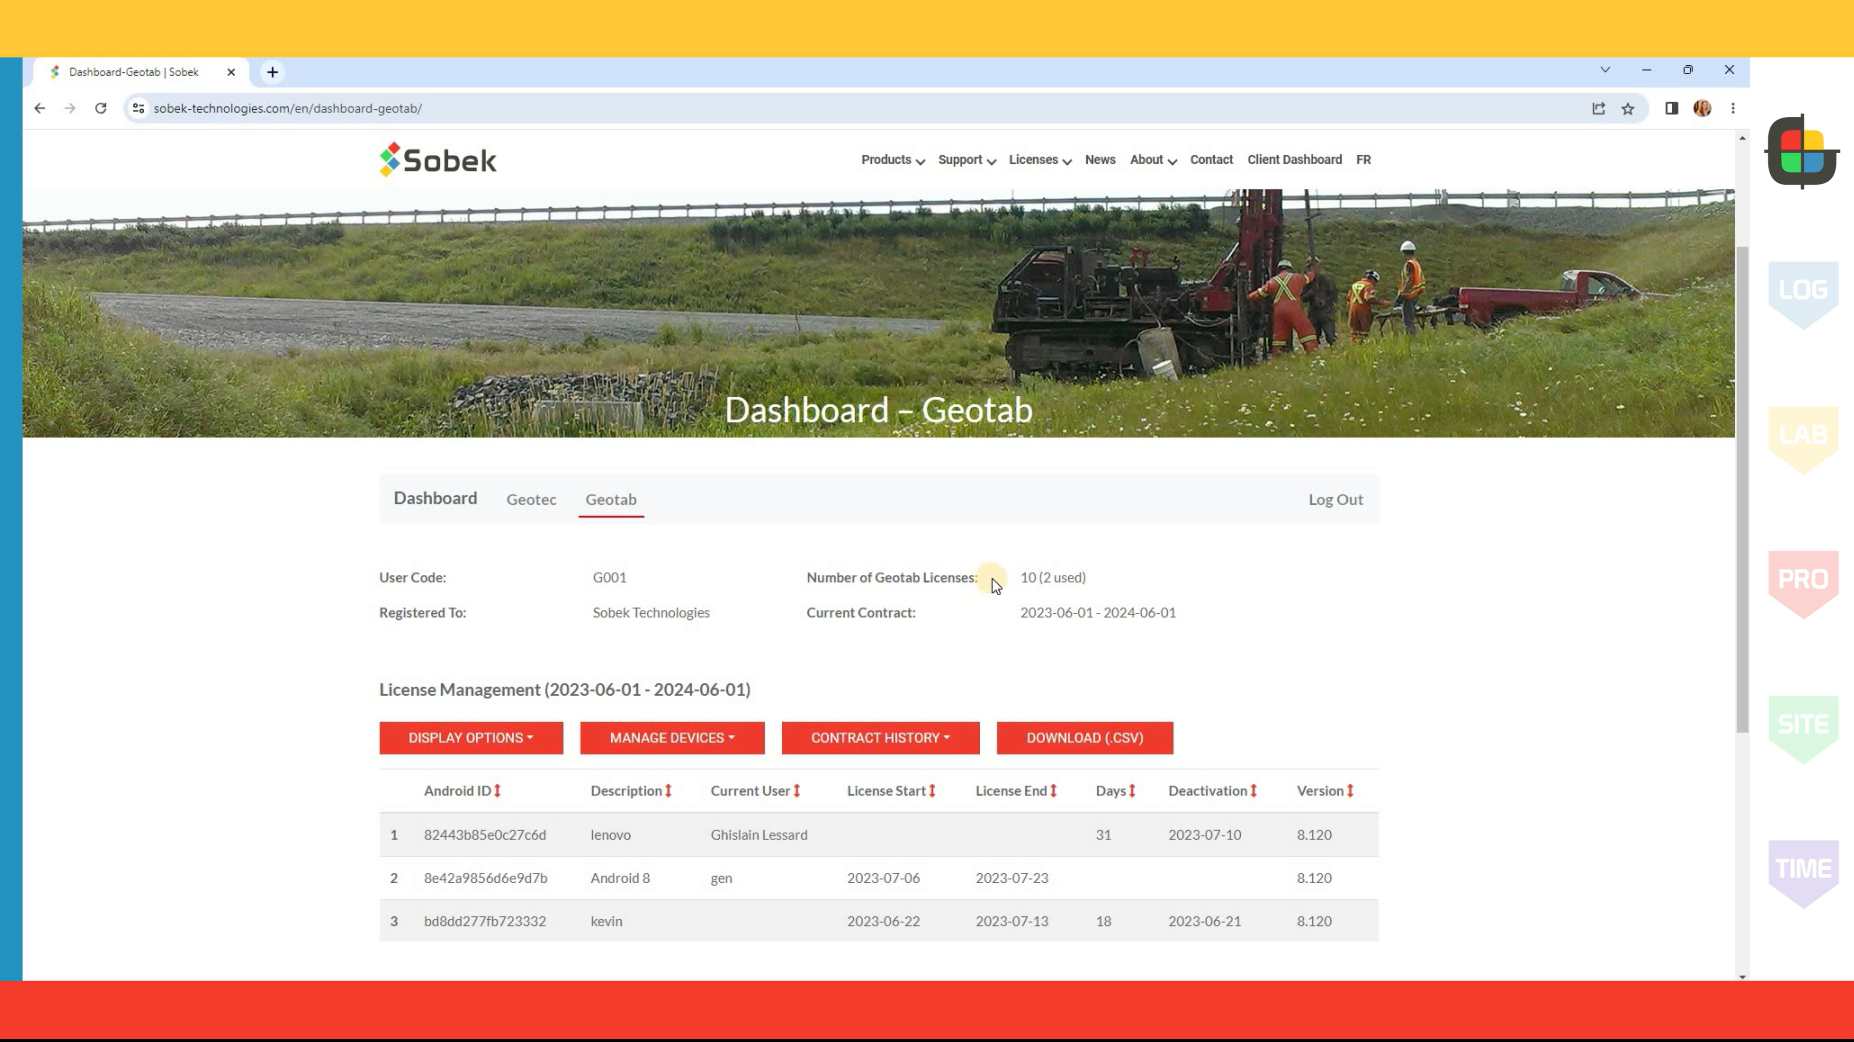Open the browser side panel icon
The width and height of the screenshot is (1854, 1042).
[1672, 108]
